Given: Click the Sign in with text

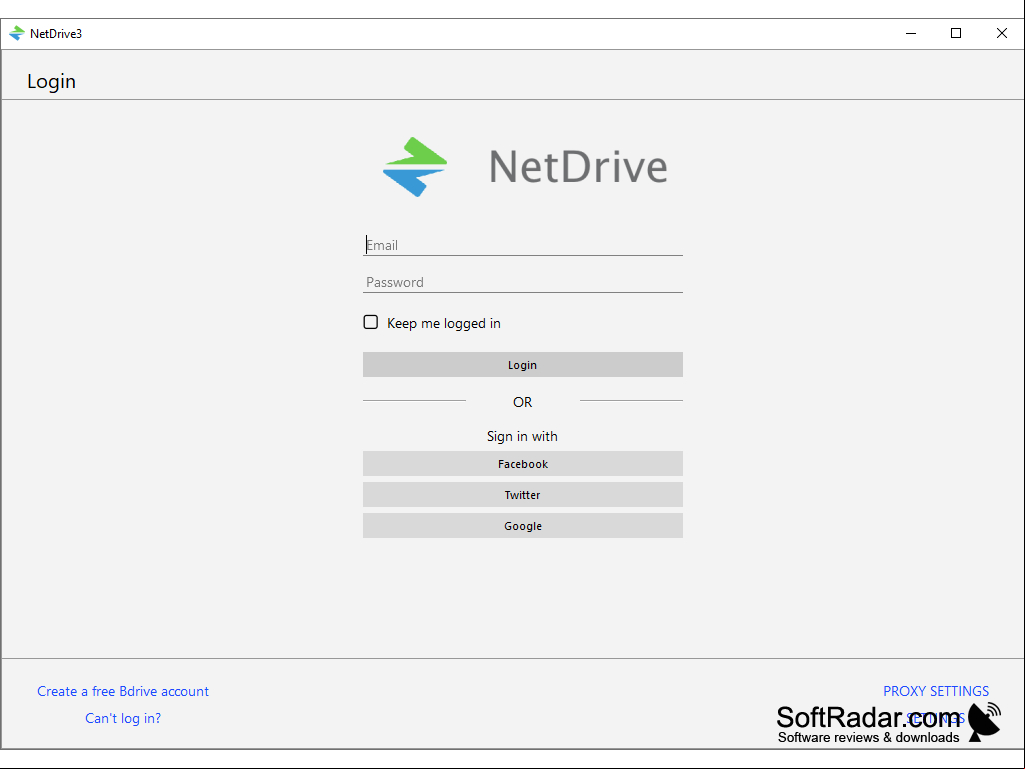Looking at the screenshot, I should pos(522,436).
